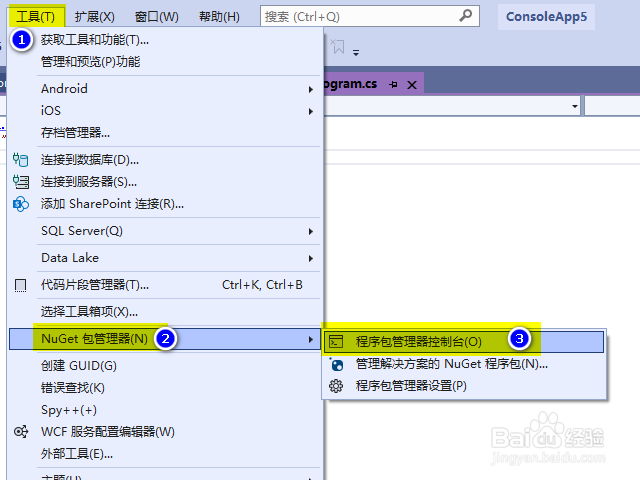This screenshot has width=640, height=480.
Task: Click the 搜索 (Ctrl+Q) search box
Action: click(x=369, y=16)
